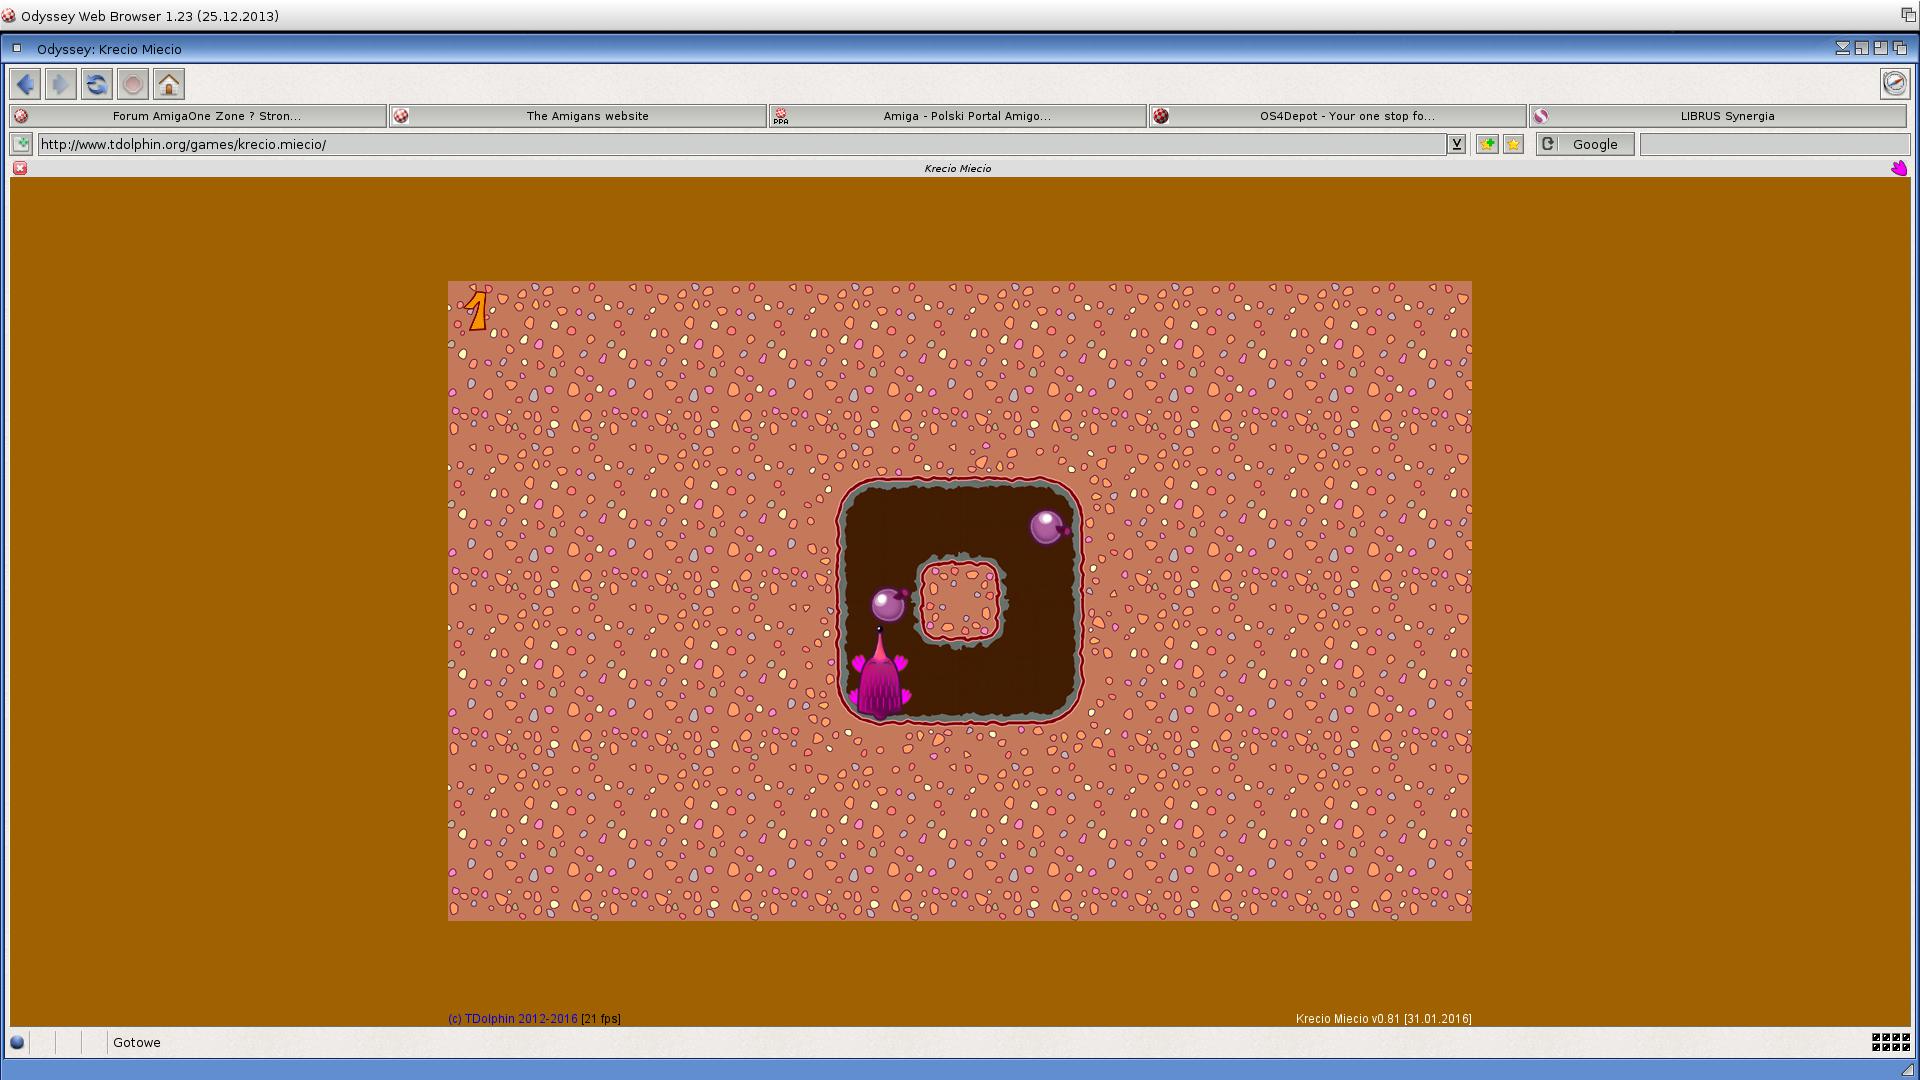Click the purple orb in the cave's upper right

point(1048,527)
